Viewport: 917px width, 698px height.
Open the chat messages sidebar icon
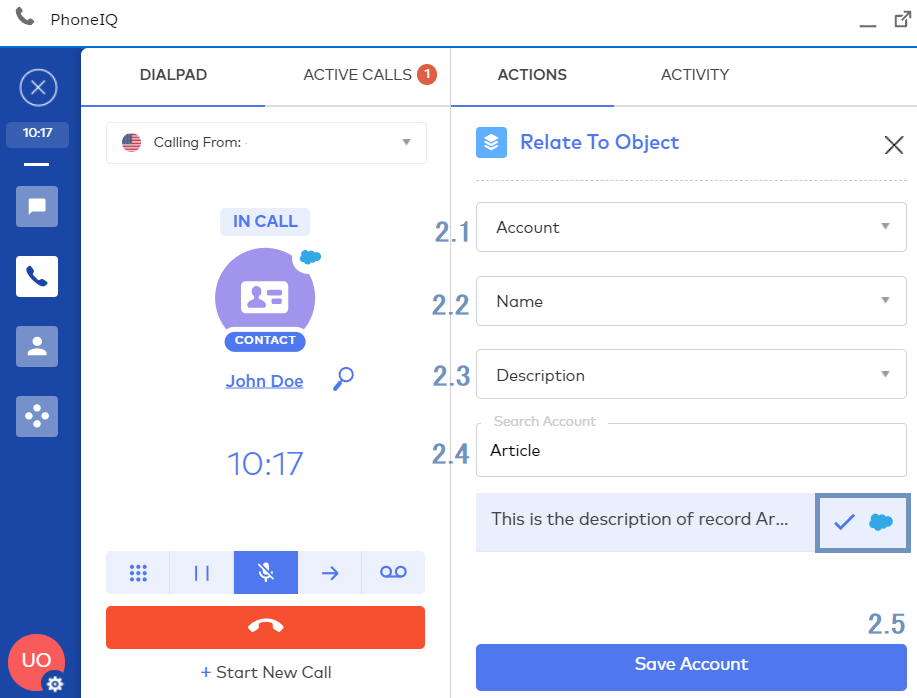[x=37, y=206]
